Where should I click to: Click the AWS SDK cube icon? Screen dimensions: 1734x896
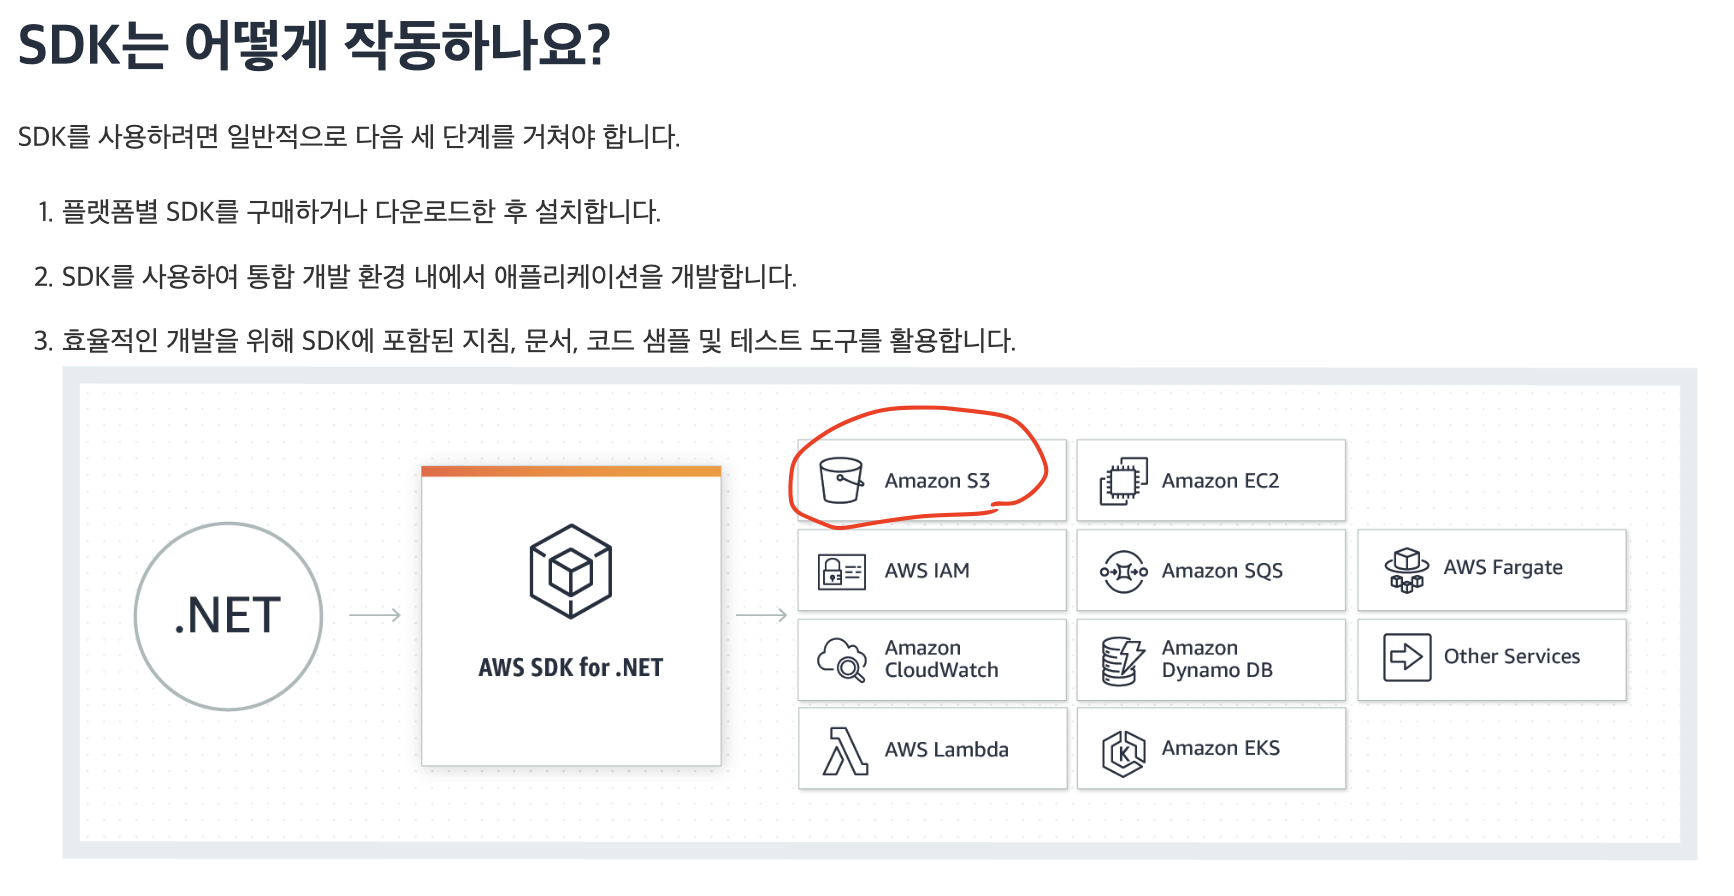[x=570, y=571]
